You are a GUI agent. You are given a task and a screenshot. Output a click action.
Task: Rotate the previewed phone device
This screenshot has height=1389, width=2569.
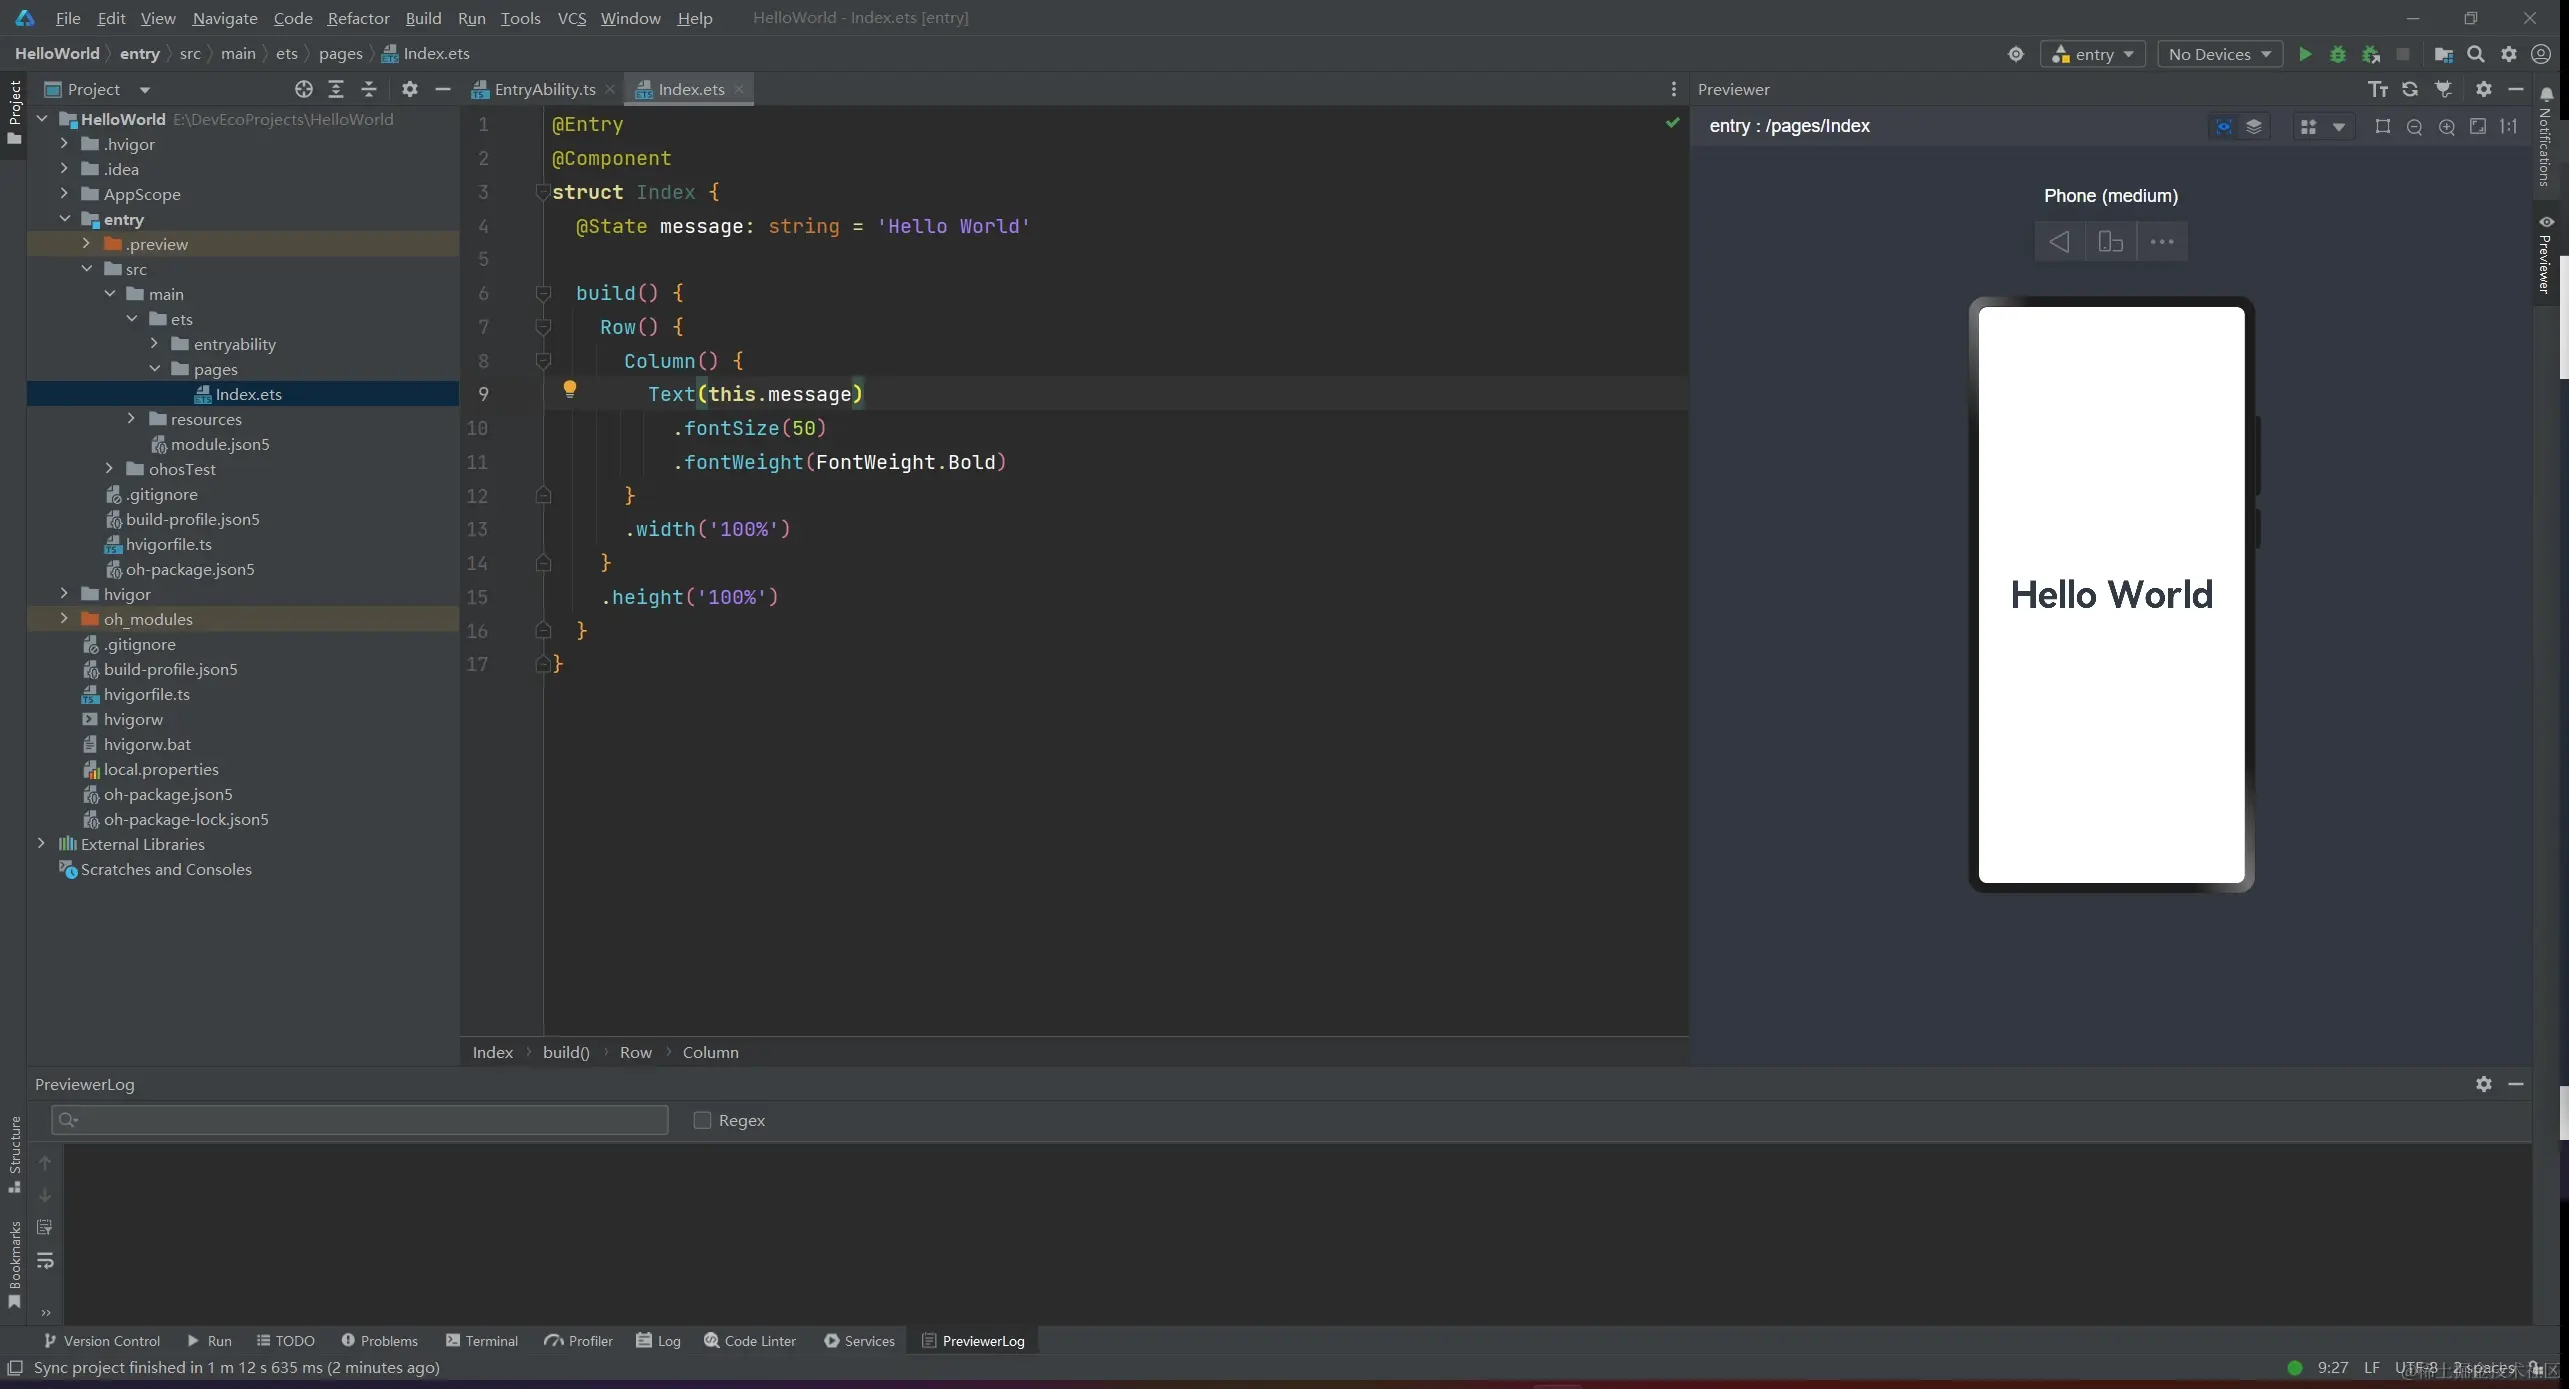click(x=2110, y=242)
